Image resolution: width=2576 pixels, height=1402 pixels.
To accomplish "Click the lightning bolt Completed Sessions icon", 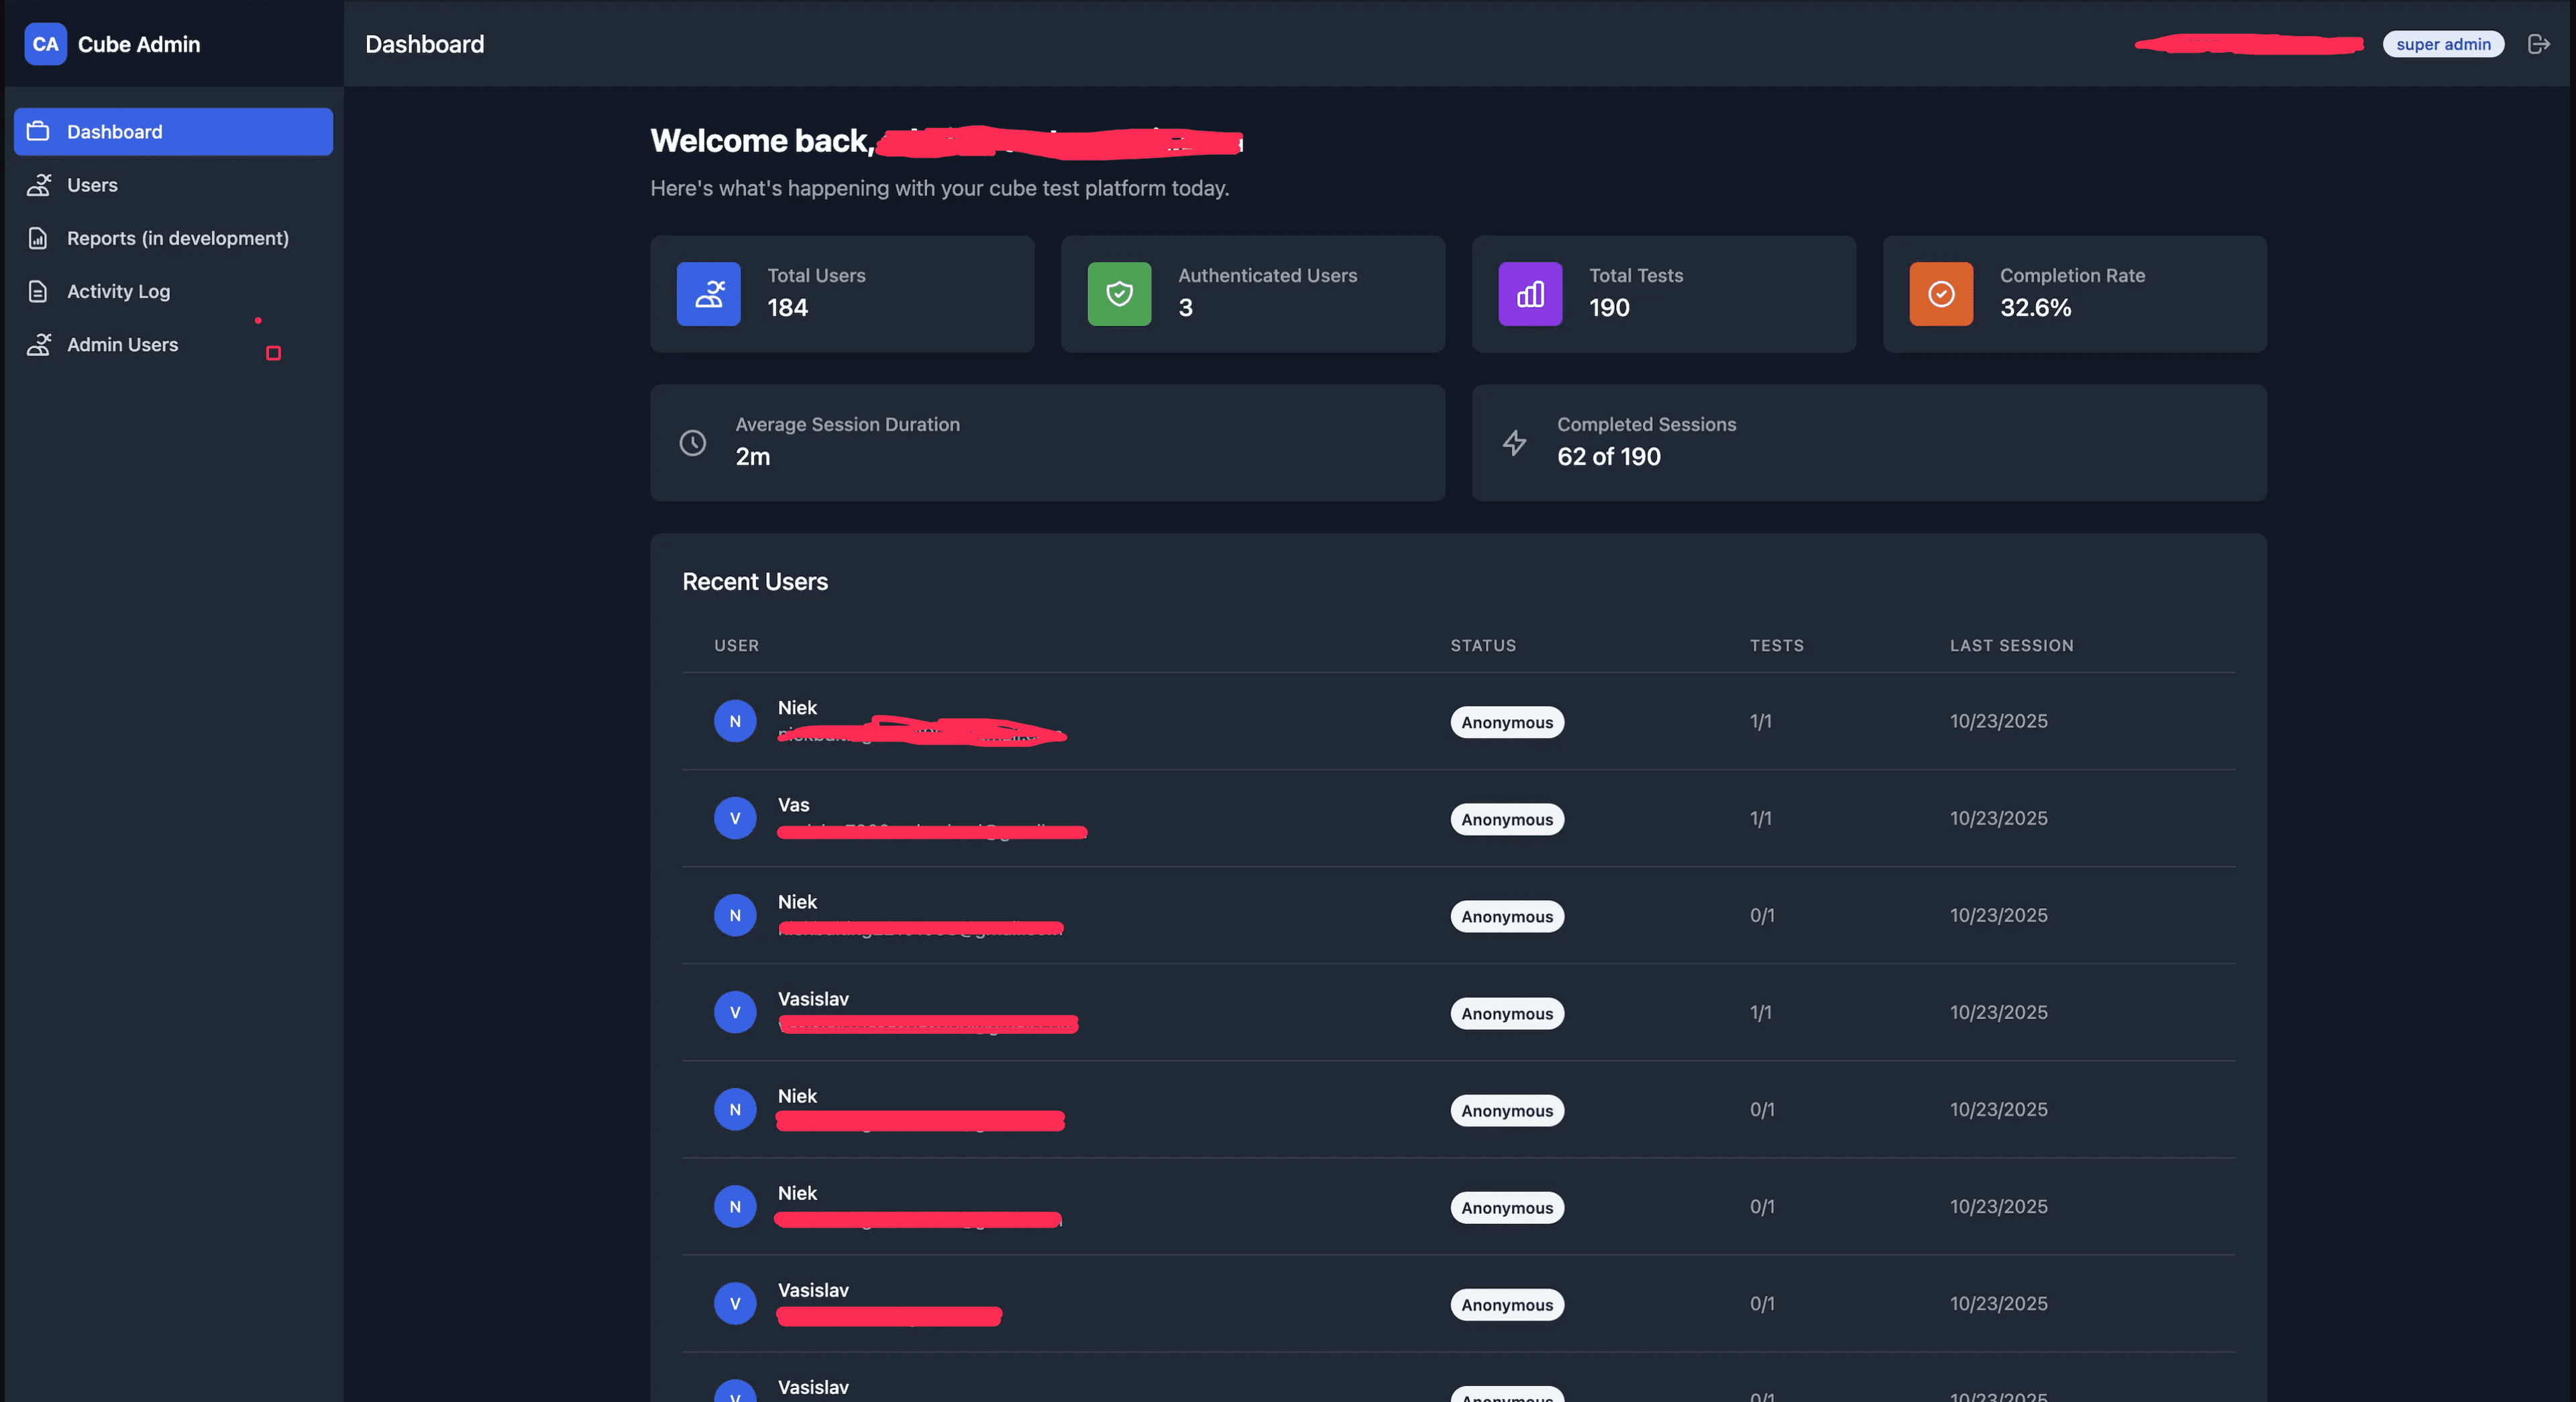I will pyautogui.click(x=1514, y=442).
